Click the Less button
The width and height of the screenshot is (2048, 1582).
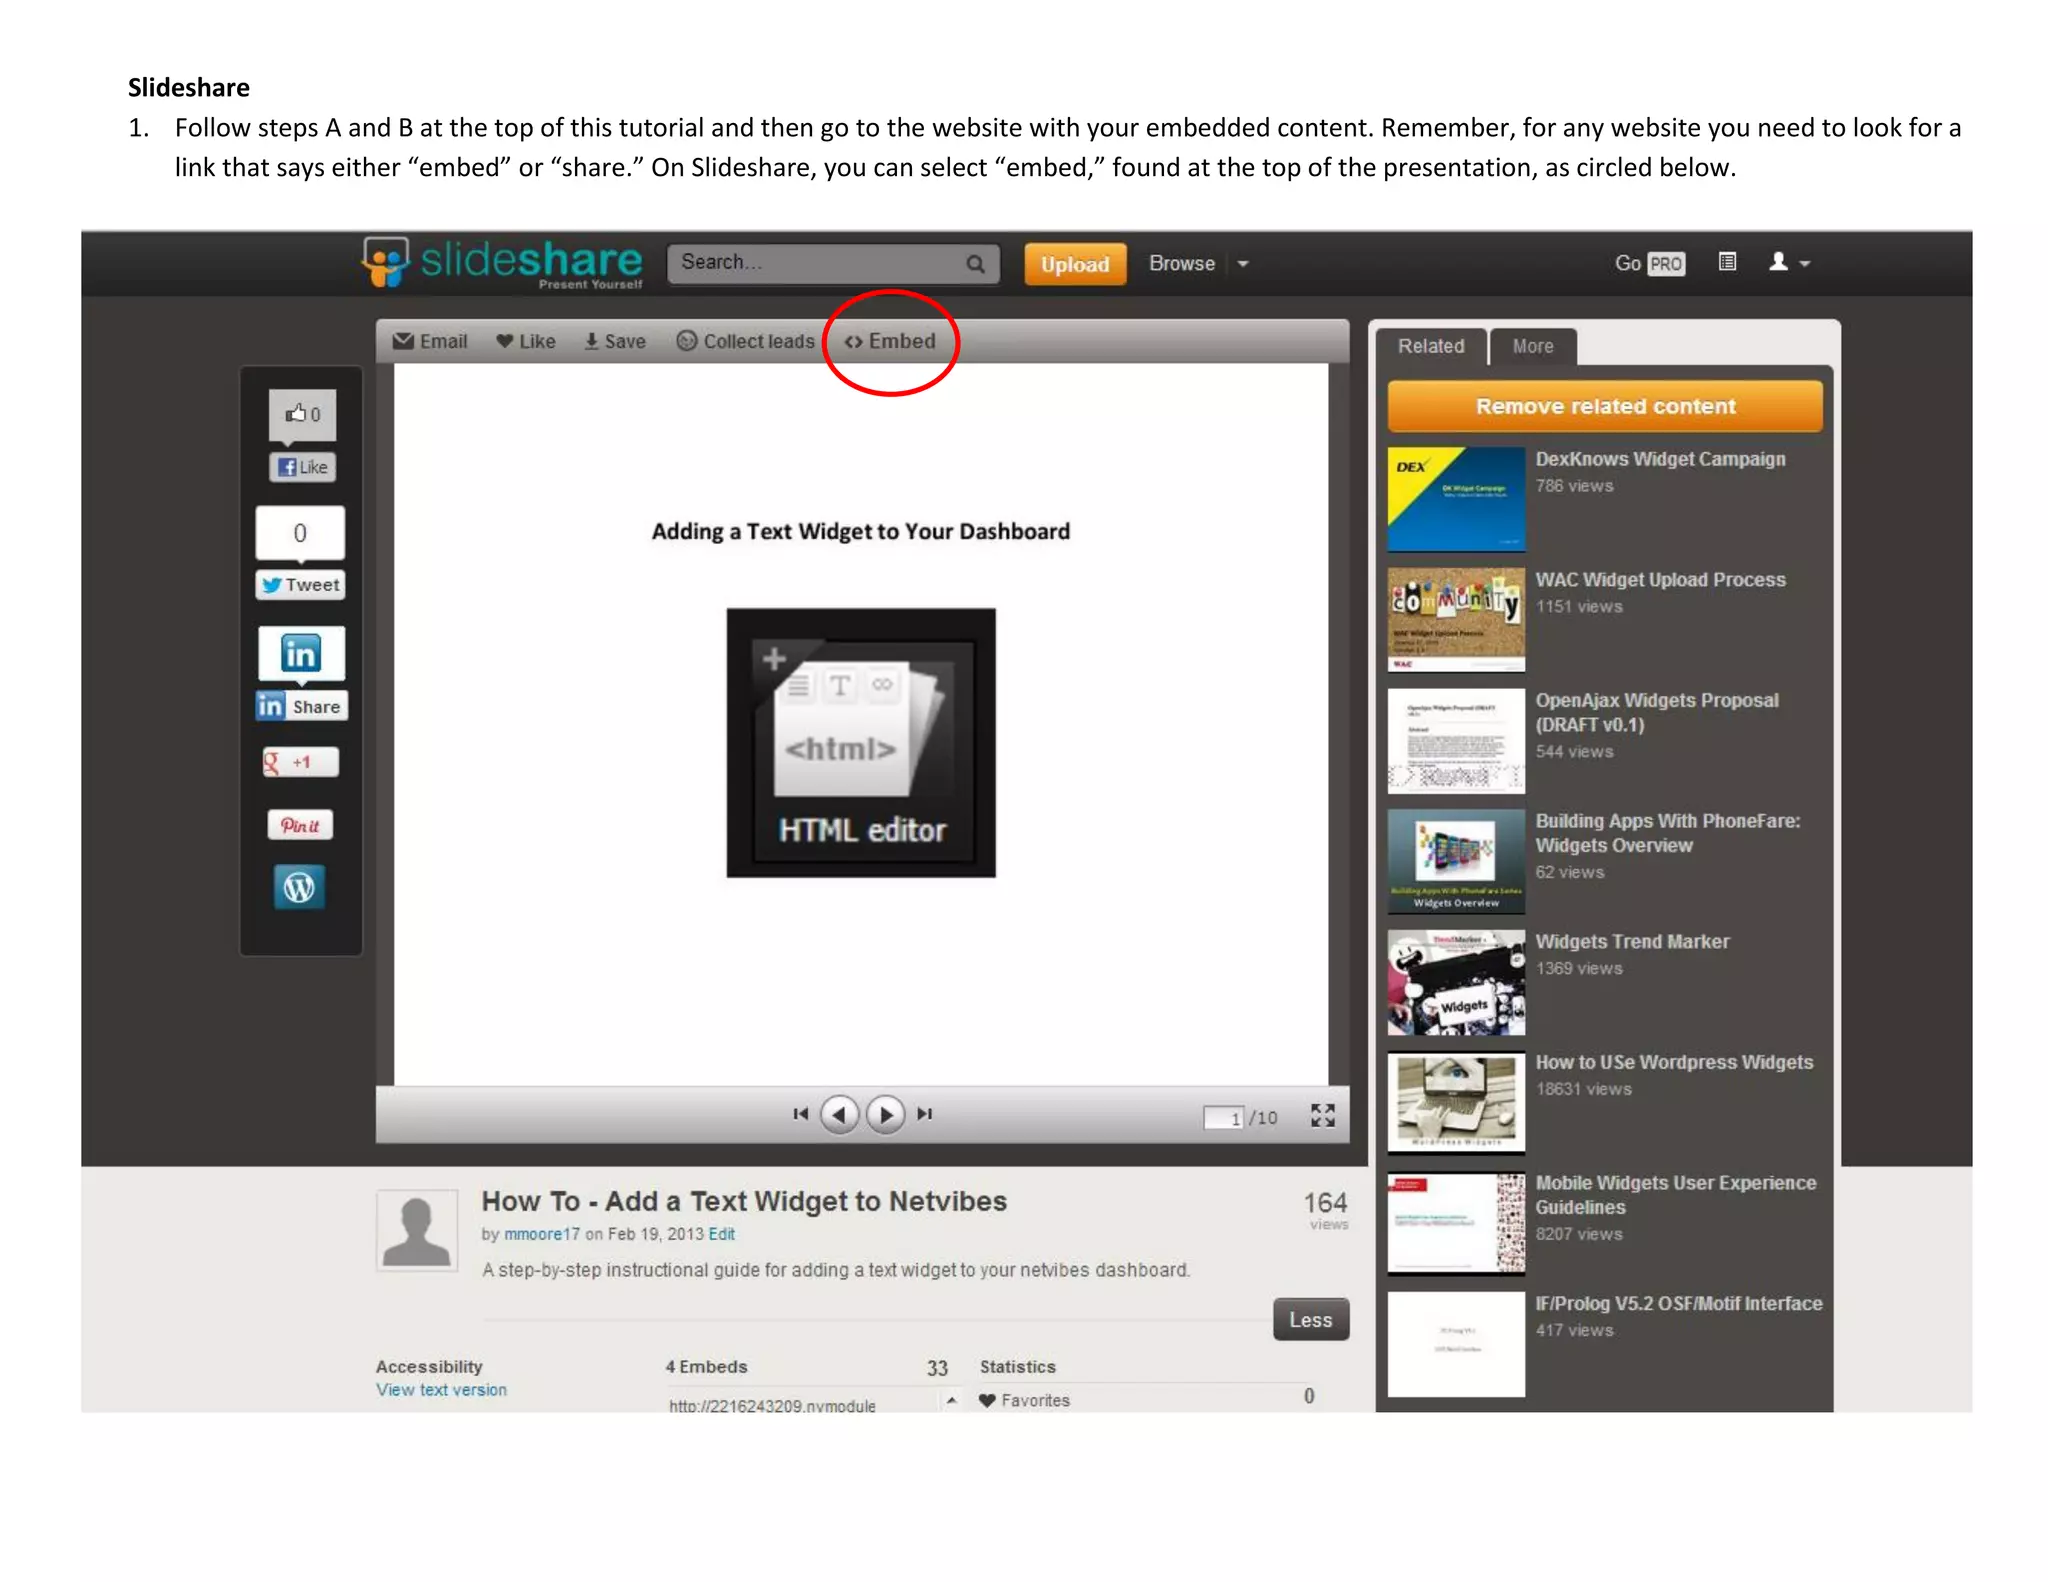pos(1311,1320)
